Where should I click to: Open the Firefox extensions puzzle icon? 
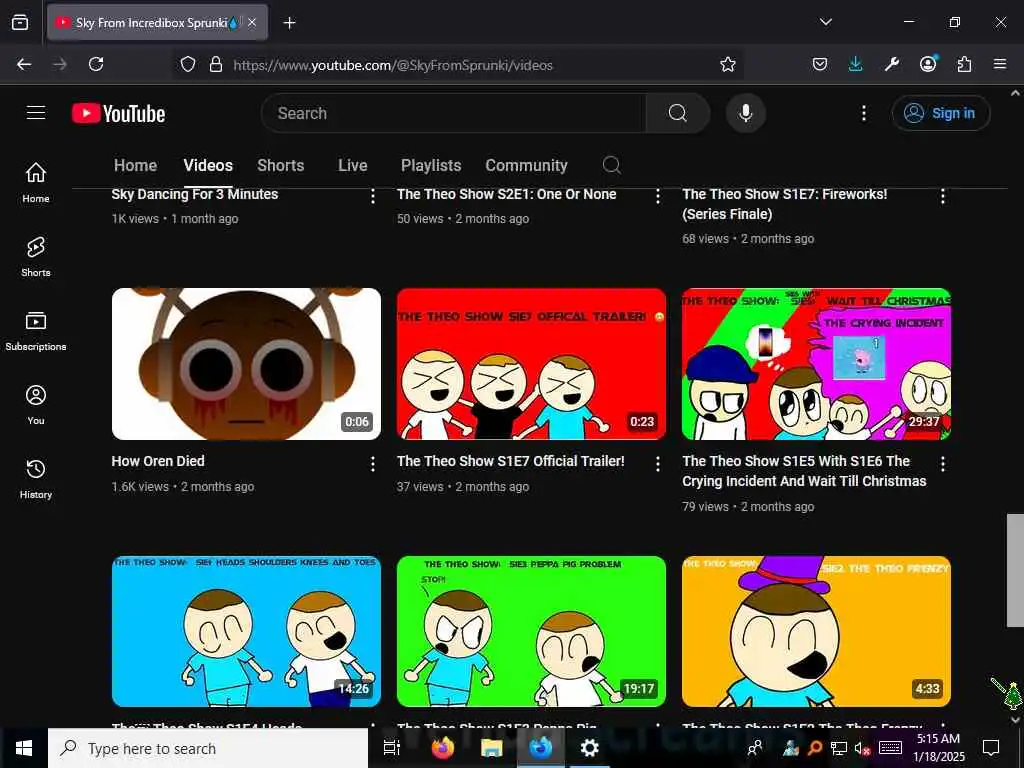[964, 64]
